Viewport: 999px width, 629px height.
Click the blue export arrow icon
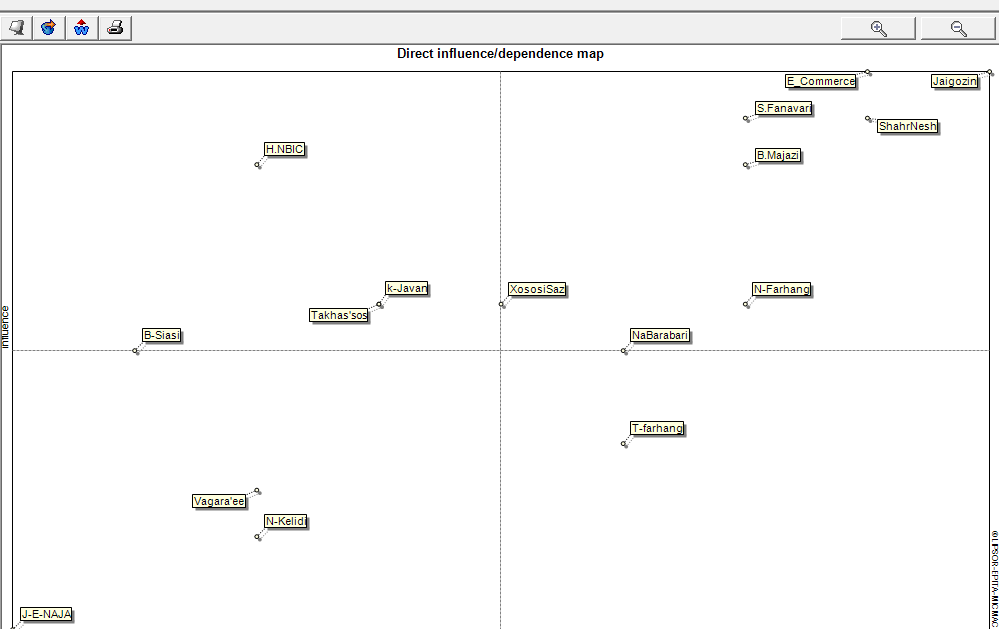(x=48, y=28)
